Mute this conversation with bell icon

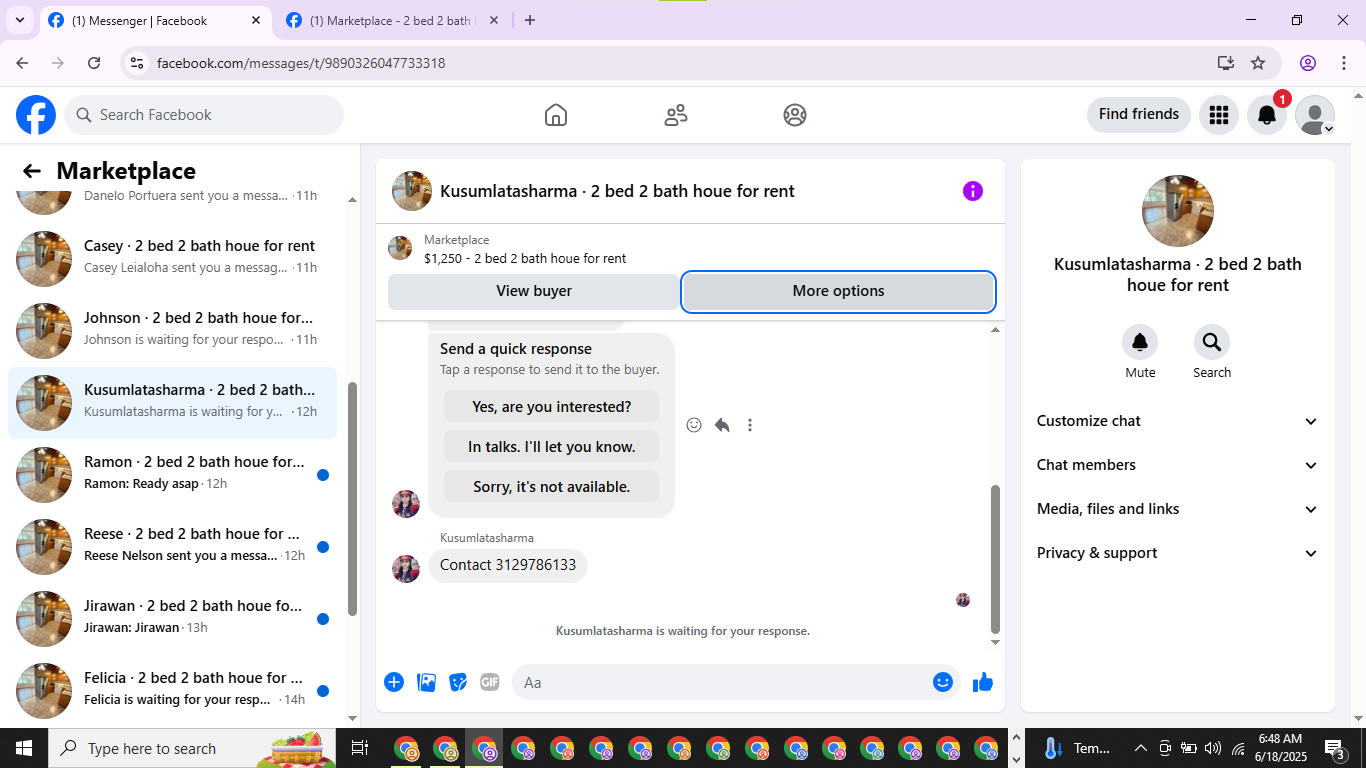click(x=1140, y=343)
